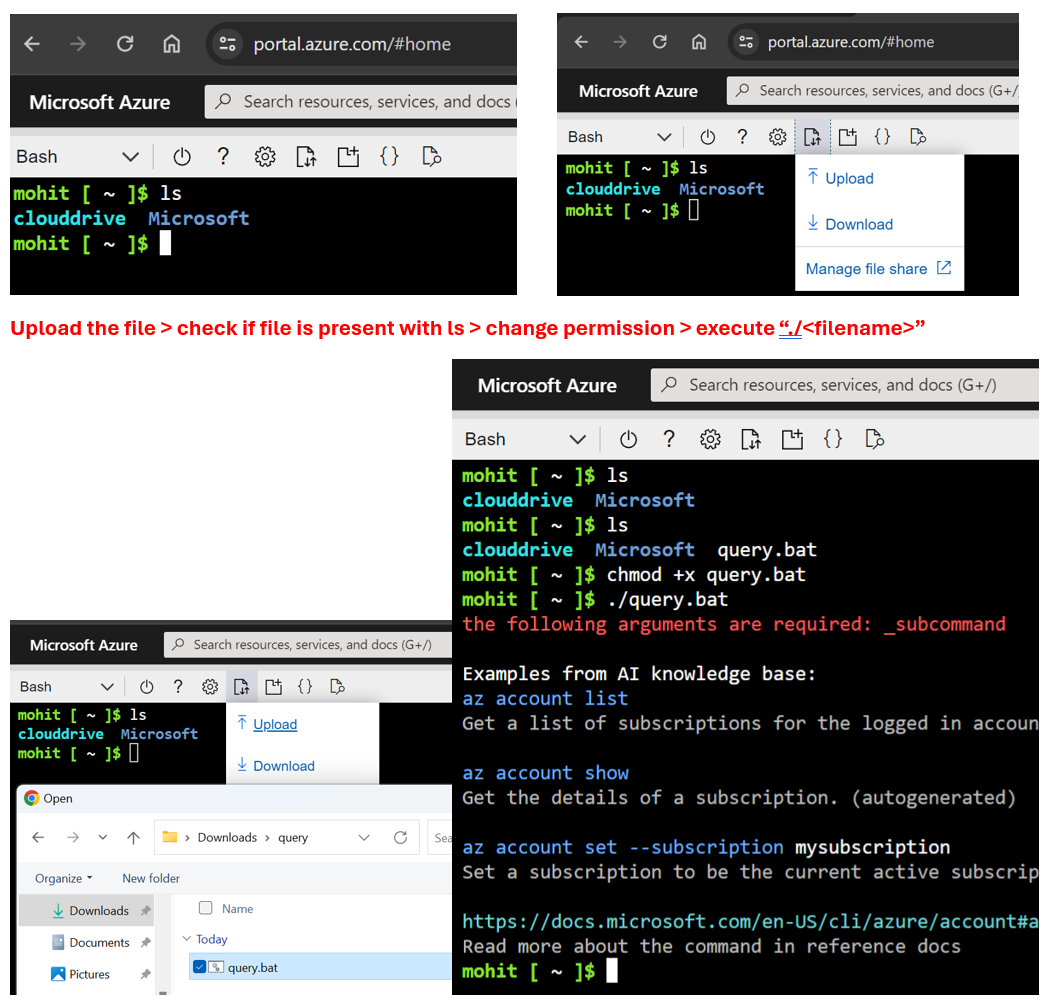Click home icon in top-right screenshot browser
The image size is (1048, 1005).
[698, 42]
